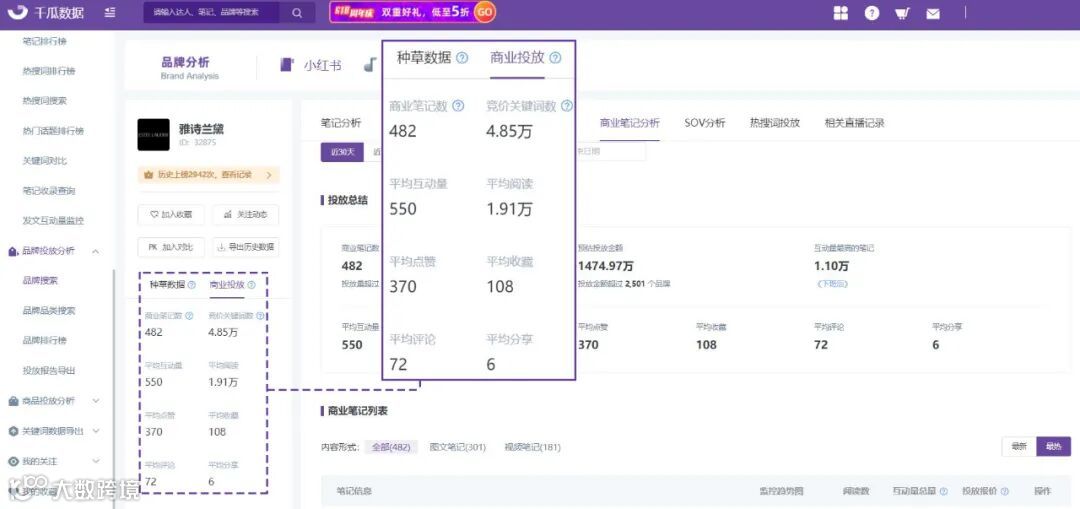Image resolution: width=1080 pixels, height=509 pixels.
Task: Open the shopping cart icon in the header
Action: (902, 13)
